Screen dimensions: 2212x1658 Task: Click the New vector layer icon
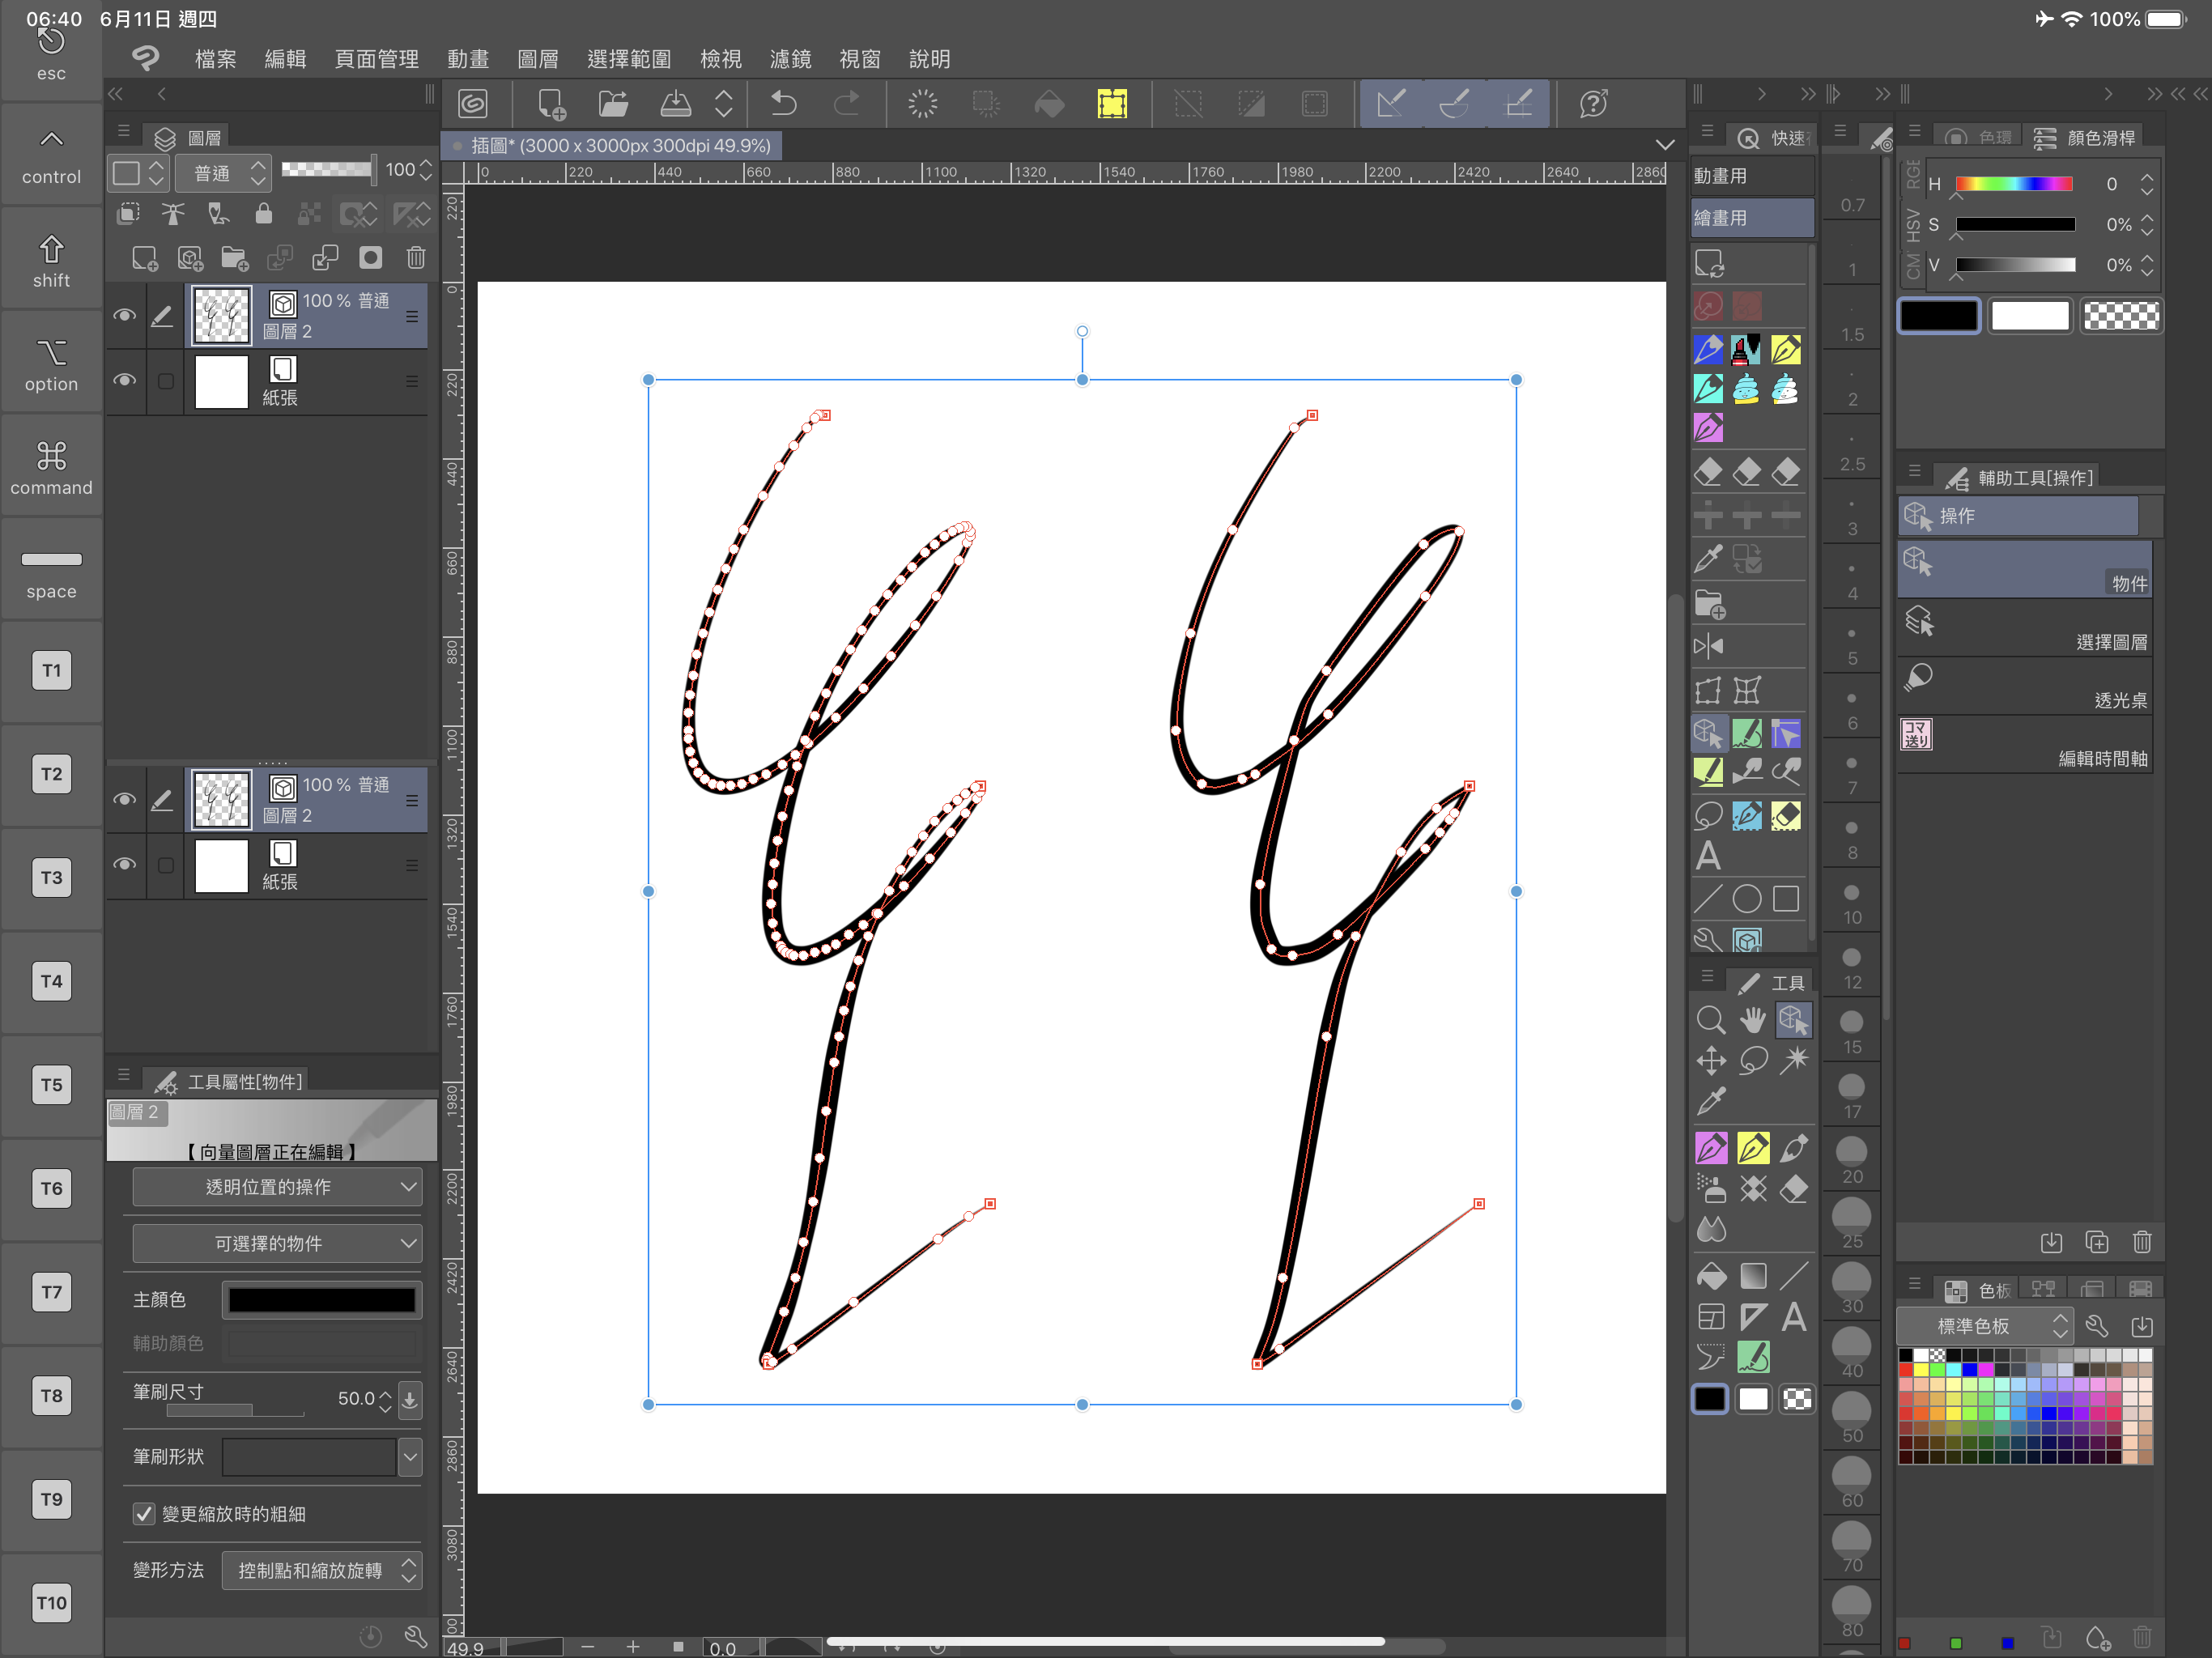pyautogui.click(x=190, y=258)
